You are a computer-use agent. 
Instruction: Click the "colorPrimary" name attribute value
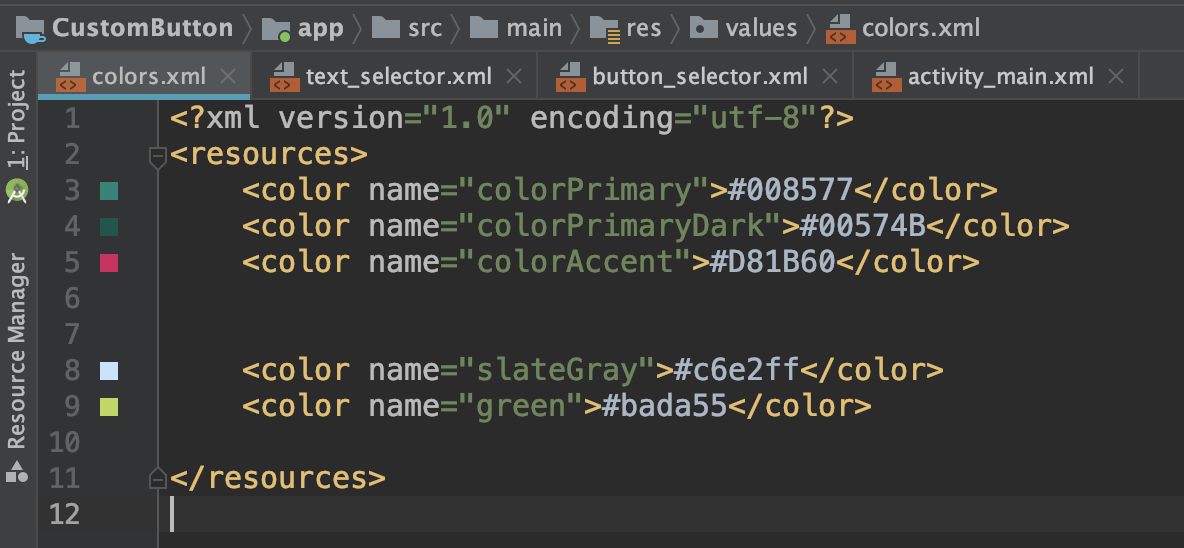pyautogui.click(x=584, y=190)
